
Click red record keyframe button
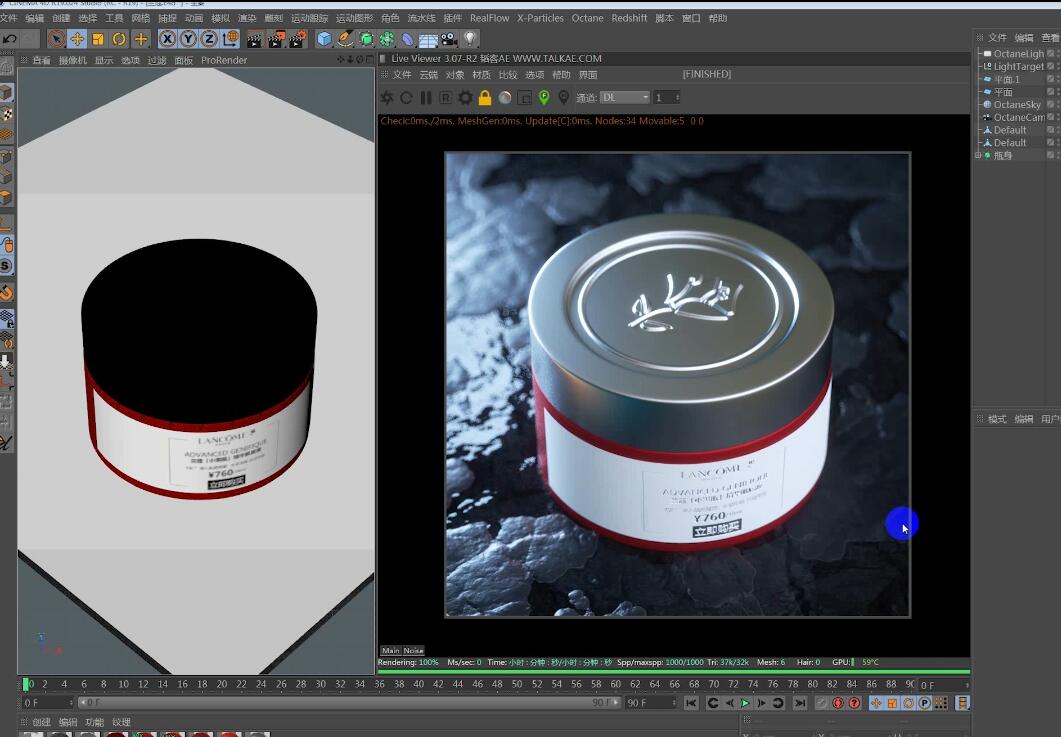[x=838, y=704]
